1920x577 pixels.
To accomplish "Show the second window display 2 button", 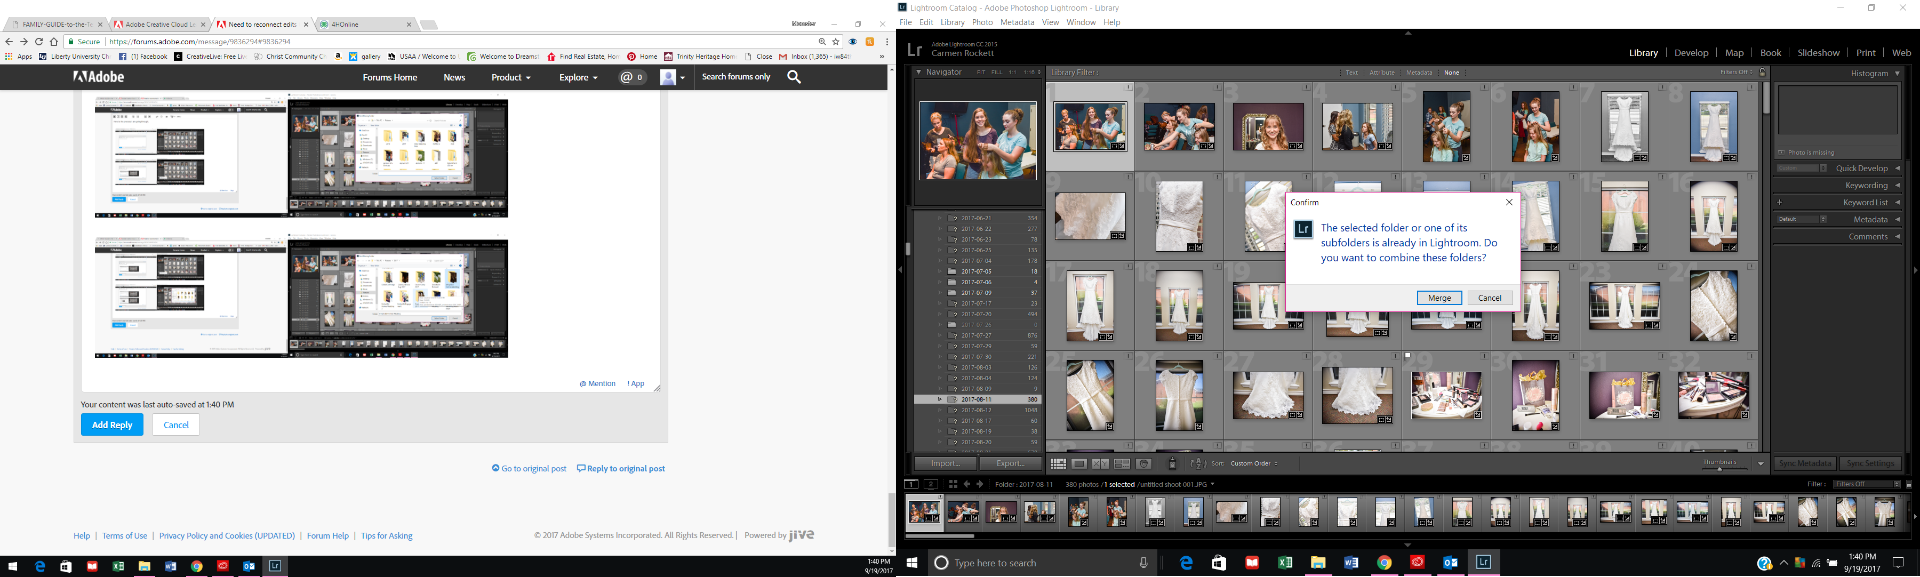I will tap(931, 484).
